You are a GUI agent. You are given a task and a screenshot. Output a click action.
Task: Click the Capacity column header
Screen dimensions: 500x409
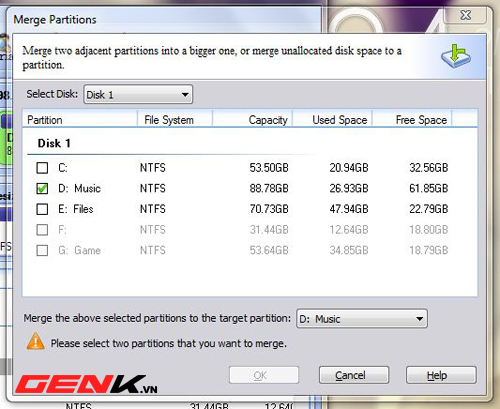[252, 119]
